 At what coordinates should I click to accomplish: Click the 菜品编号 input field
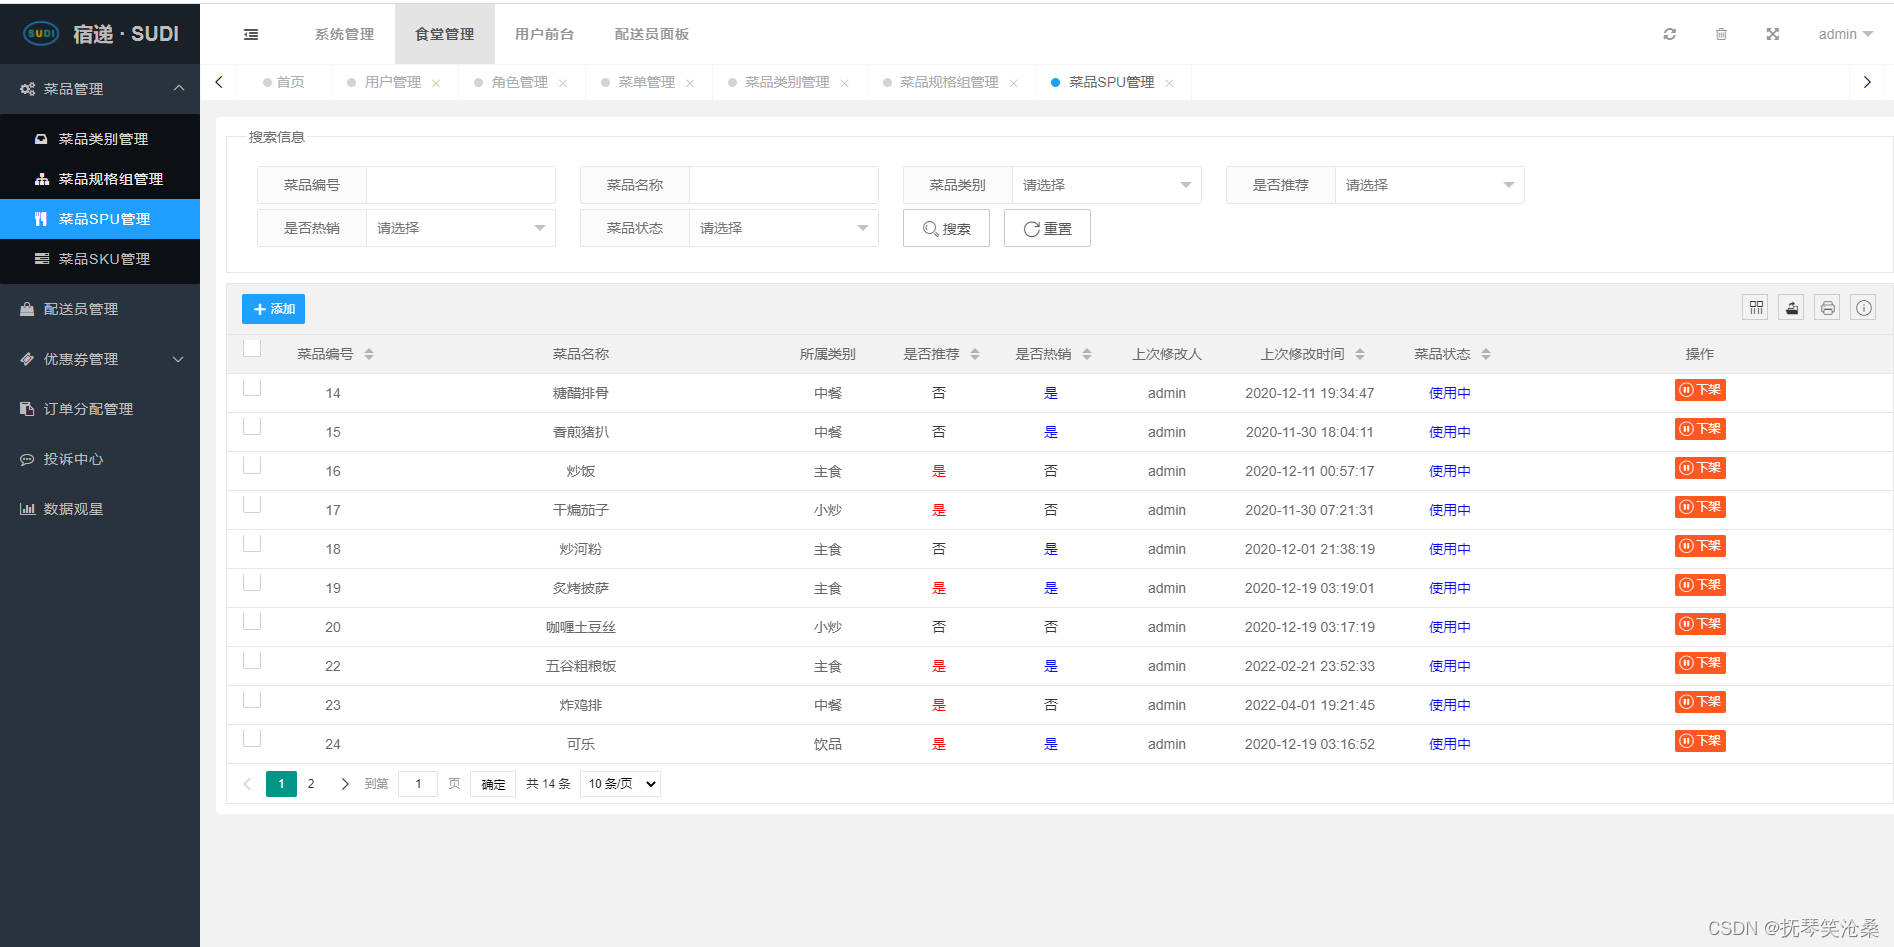click(460, 185)
